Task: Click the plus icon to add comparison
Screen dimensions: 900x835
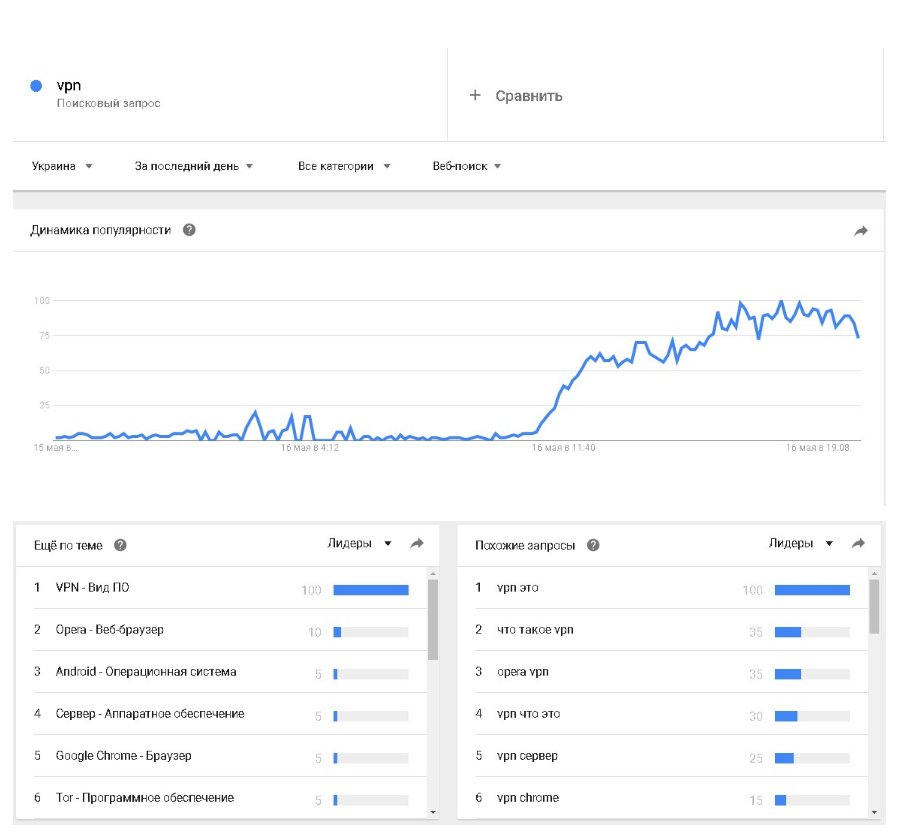Action: tap(475, 96)
